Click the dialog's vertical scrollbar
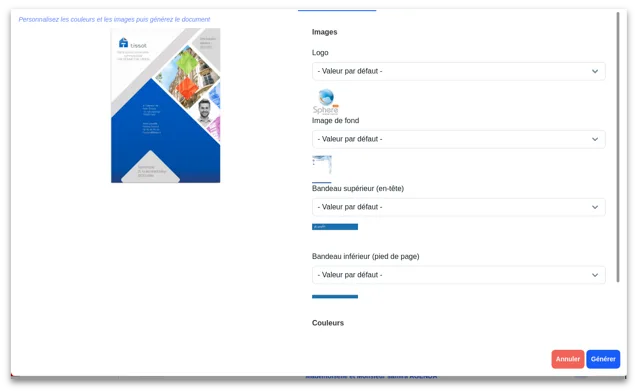 pyautogui.click(x=618, y=147)
